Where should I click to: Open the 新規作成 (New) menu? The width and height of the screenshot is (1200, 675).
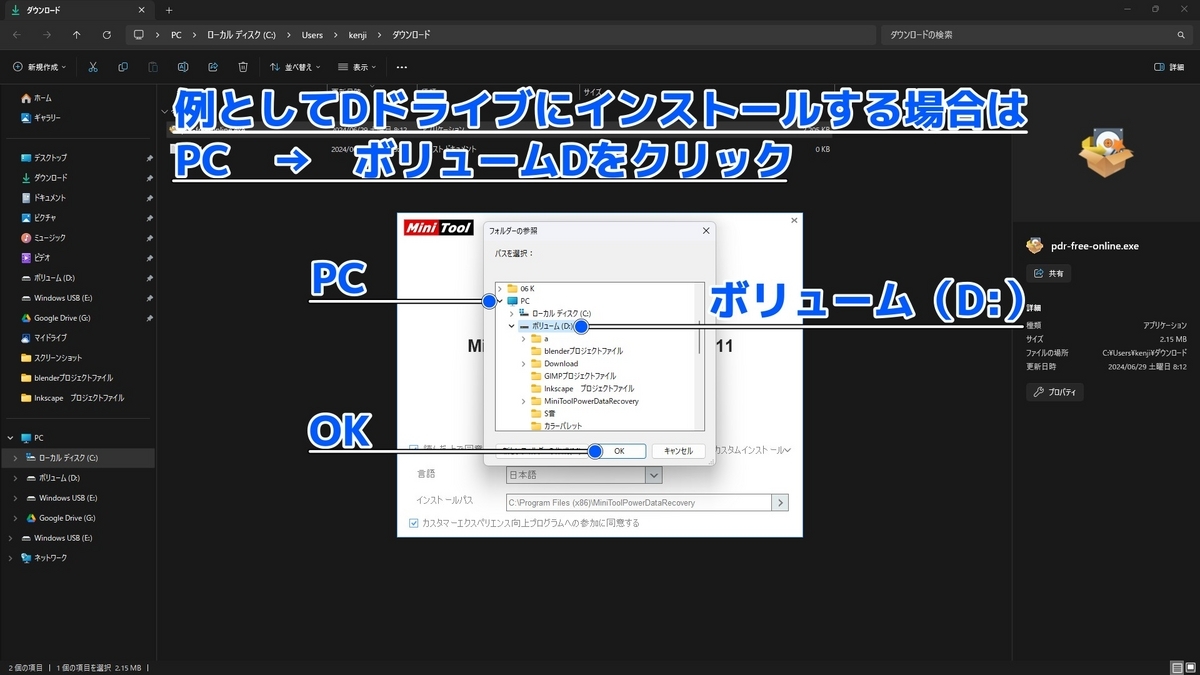point(38,67)
